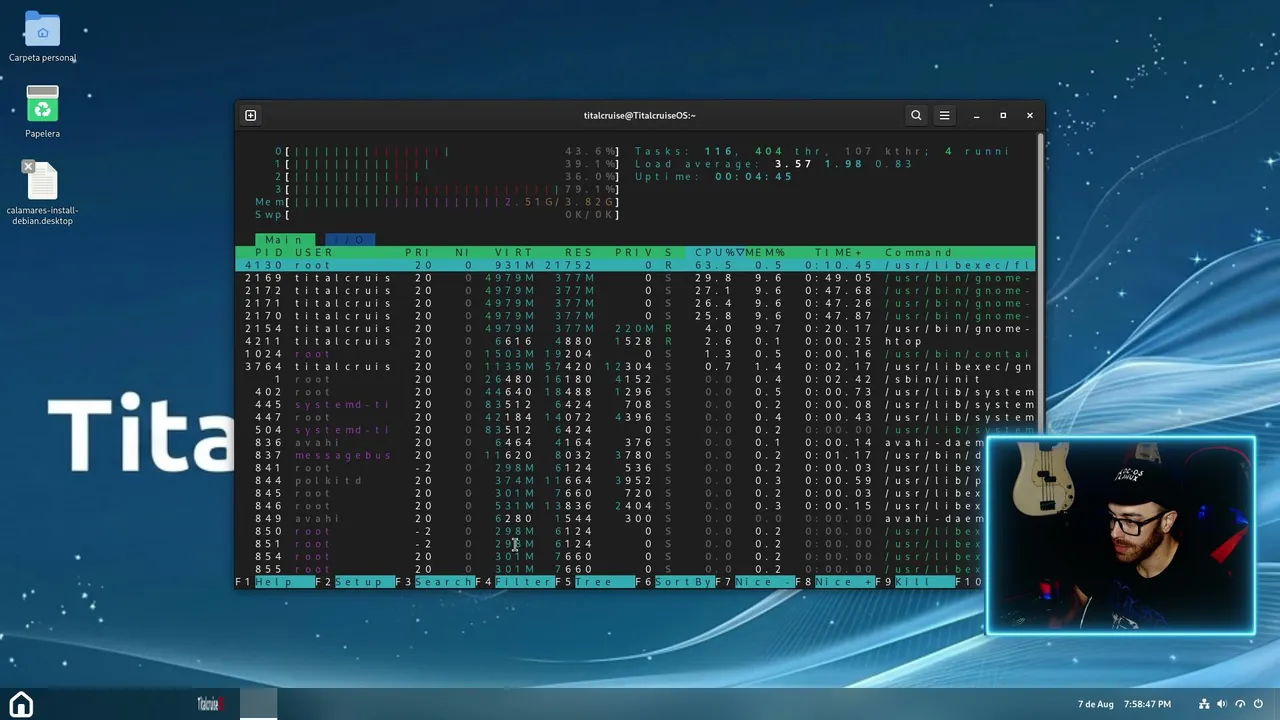The width and height of the screenshot is (1280, 720).
Task: Sort by the PRIV column header
Action: click(x=634, y=253)
